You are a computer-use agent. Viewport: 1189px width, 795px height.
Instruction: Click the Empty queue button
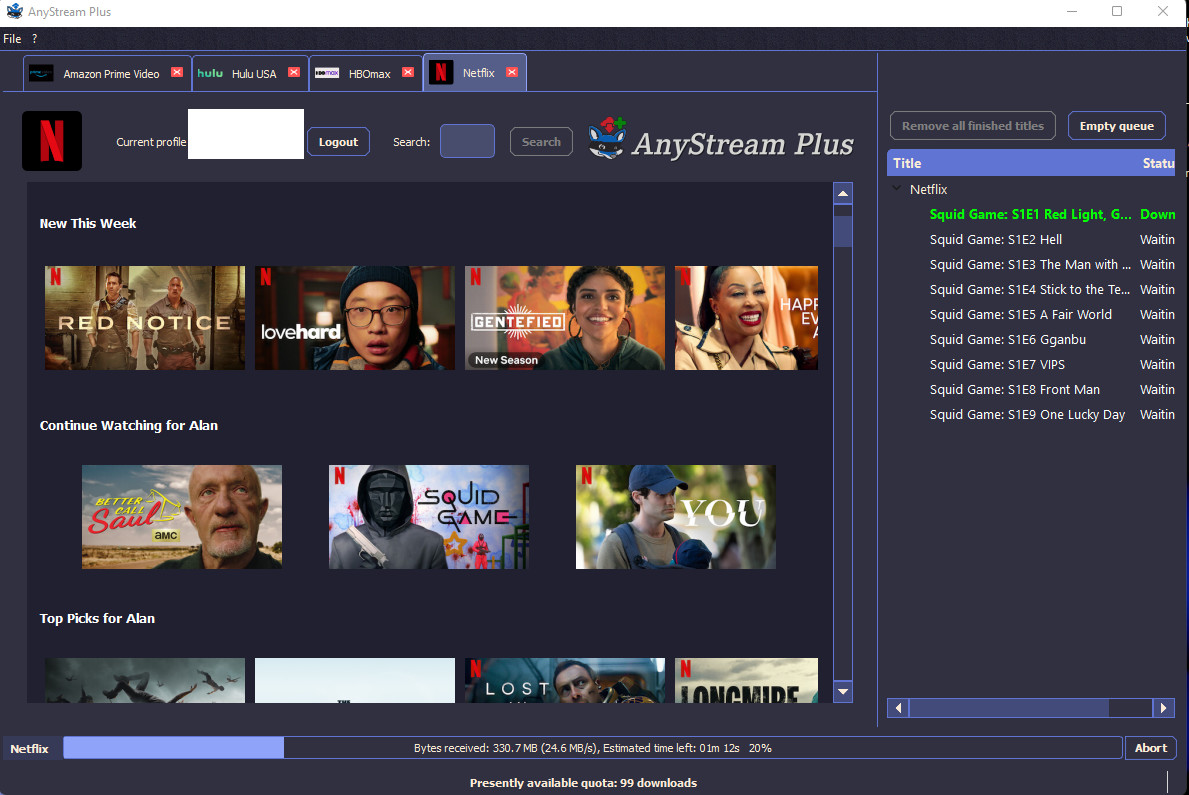(1116, 126)
